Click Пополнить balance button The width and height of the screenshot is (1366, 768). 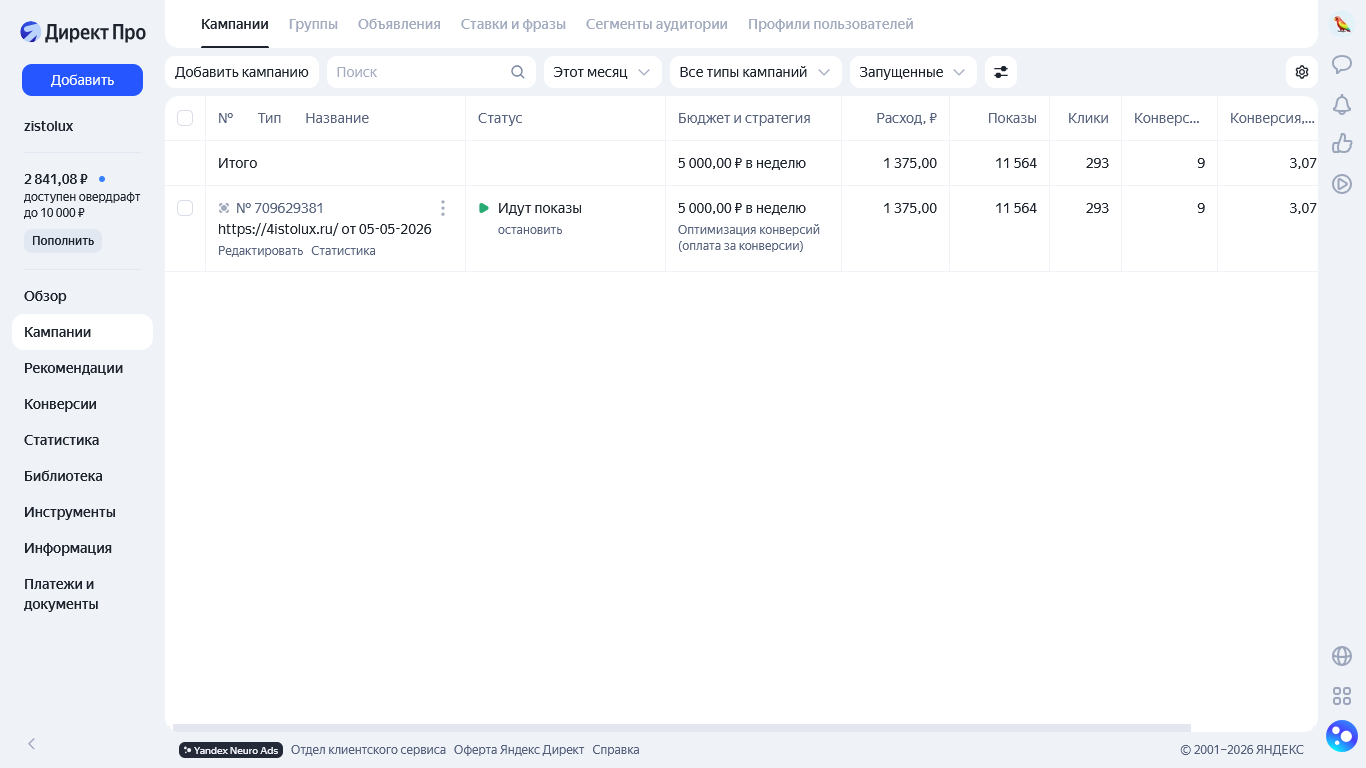click(x=63, y=241)
